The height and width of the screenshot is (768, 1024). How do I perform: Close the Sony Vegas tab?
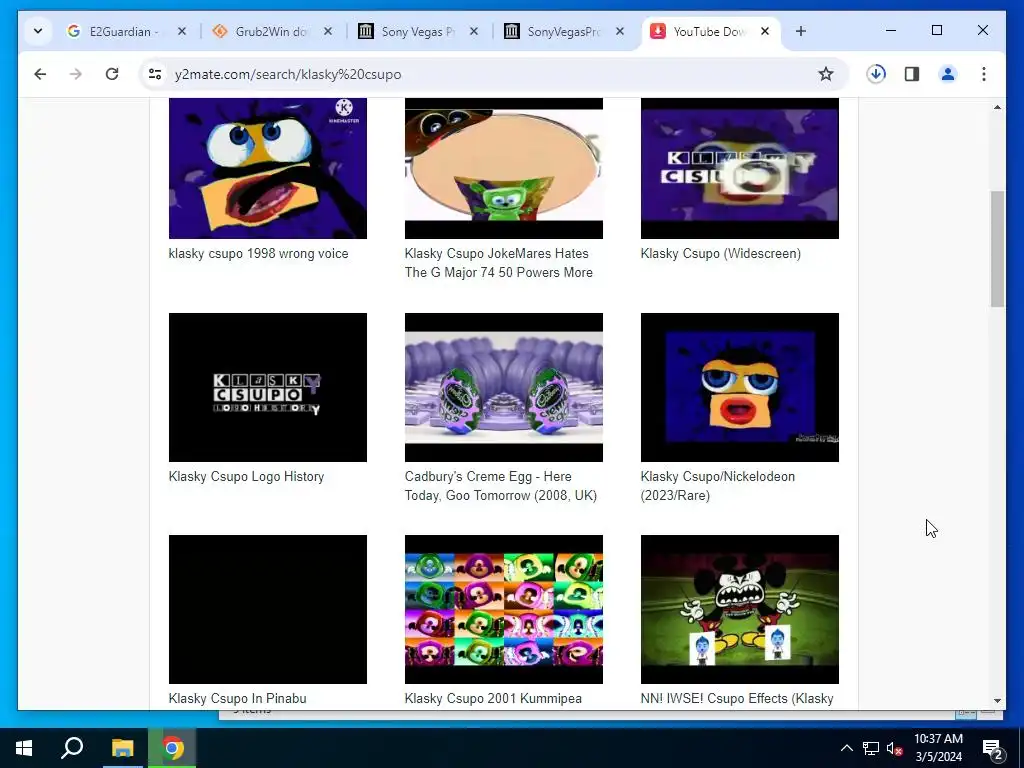click(474, 31)
